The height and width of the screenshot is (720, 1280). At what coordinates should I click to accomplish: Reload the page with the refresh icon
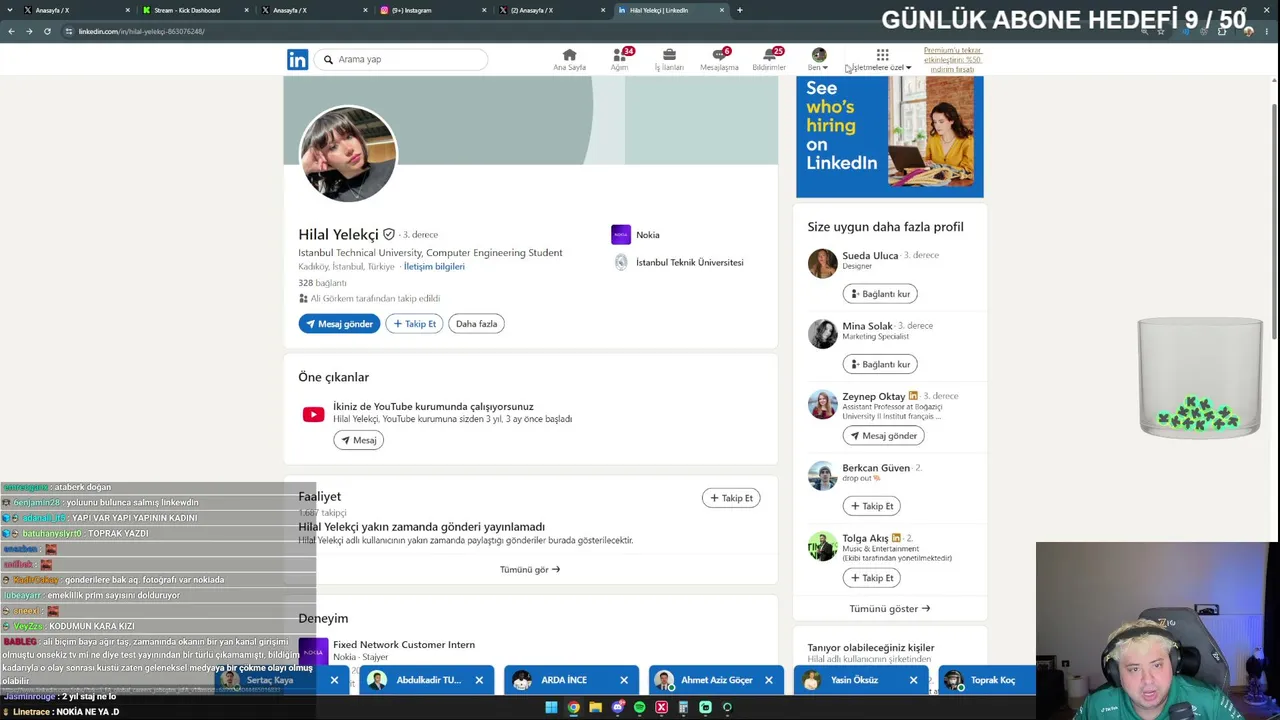click(47, 31)
